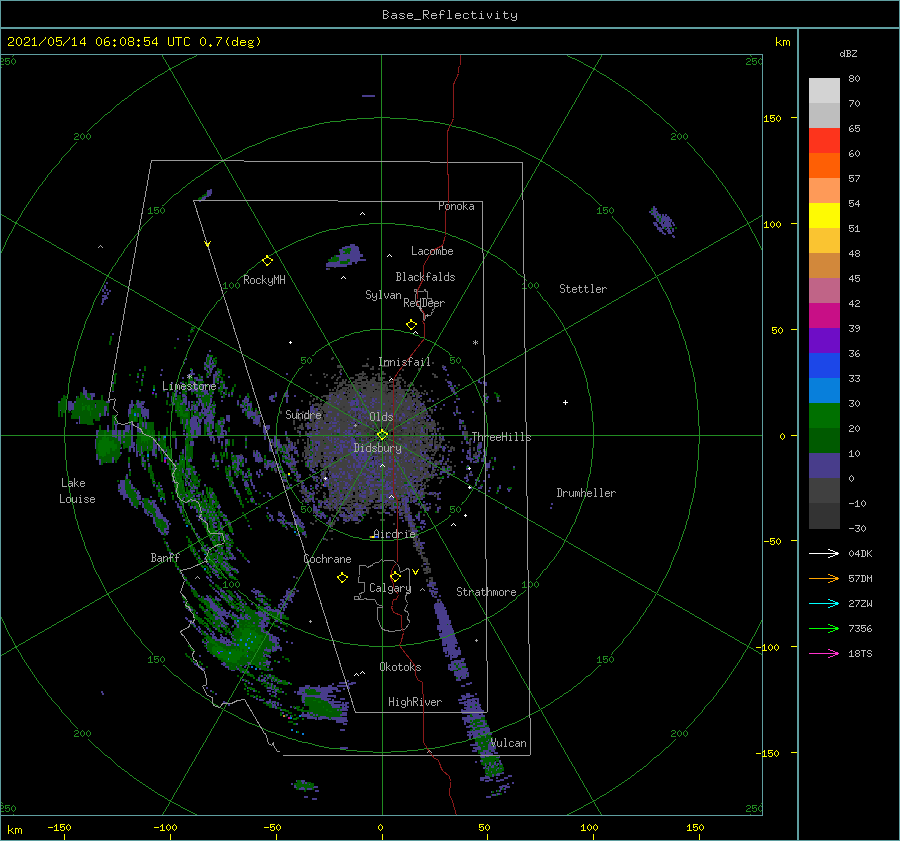
Task: Click the Banff label
Action: click(165, 557)
